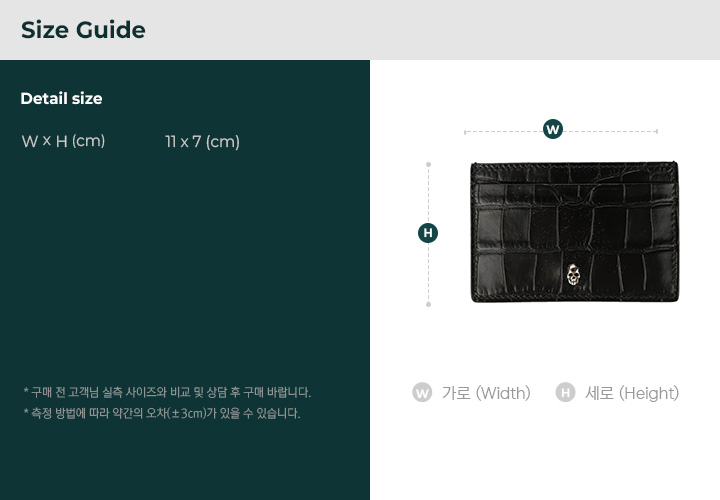
Task: Click the top end dot of height line
Action: pyautogui.click(x=428, y=164)
